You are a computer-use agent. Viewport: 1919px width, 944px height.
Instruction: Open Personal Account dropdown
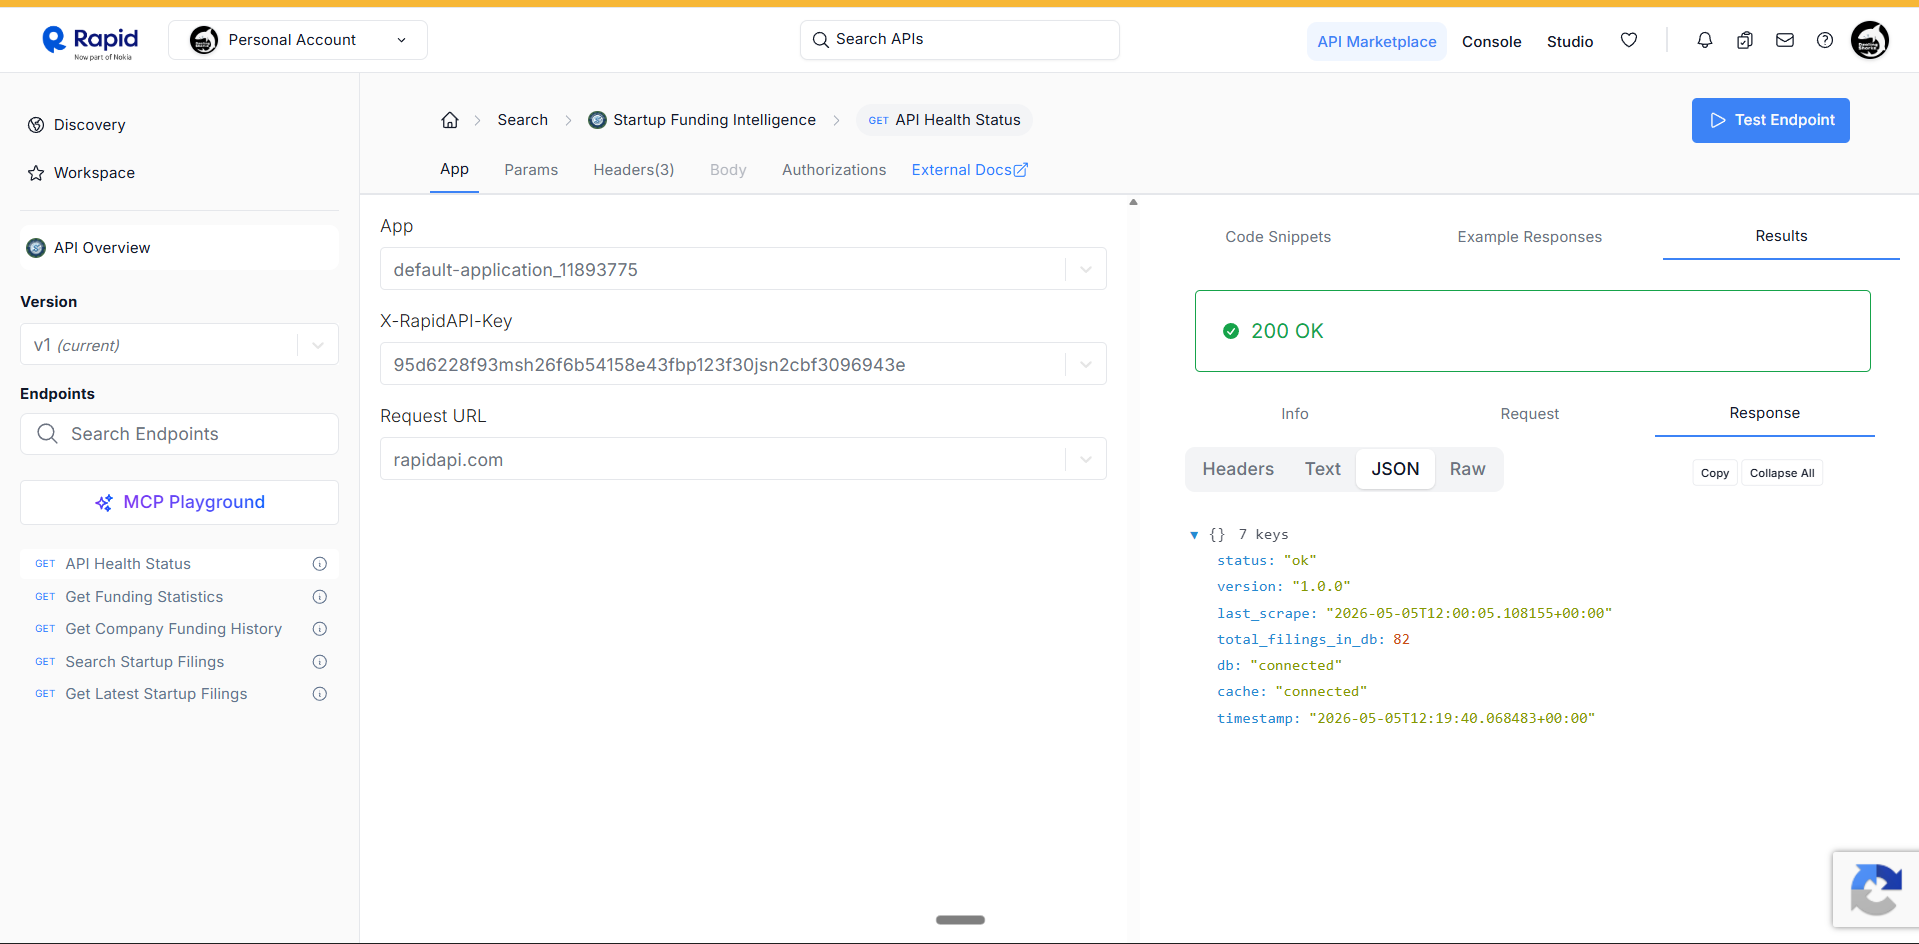[298, 40]
